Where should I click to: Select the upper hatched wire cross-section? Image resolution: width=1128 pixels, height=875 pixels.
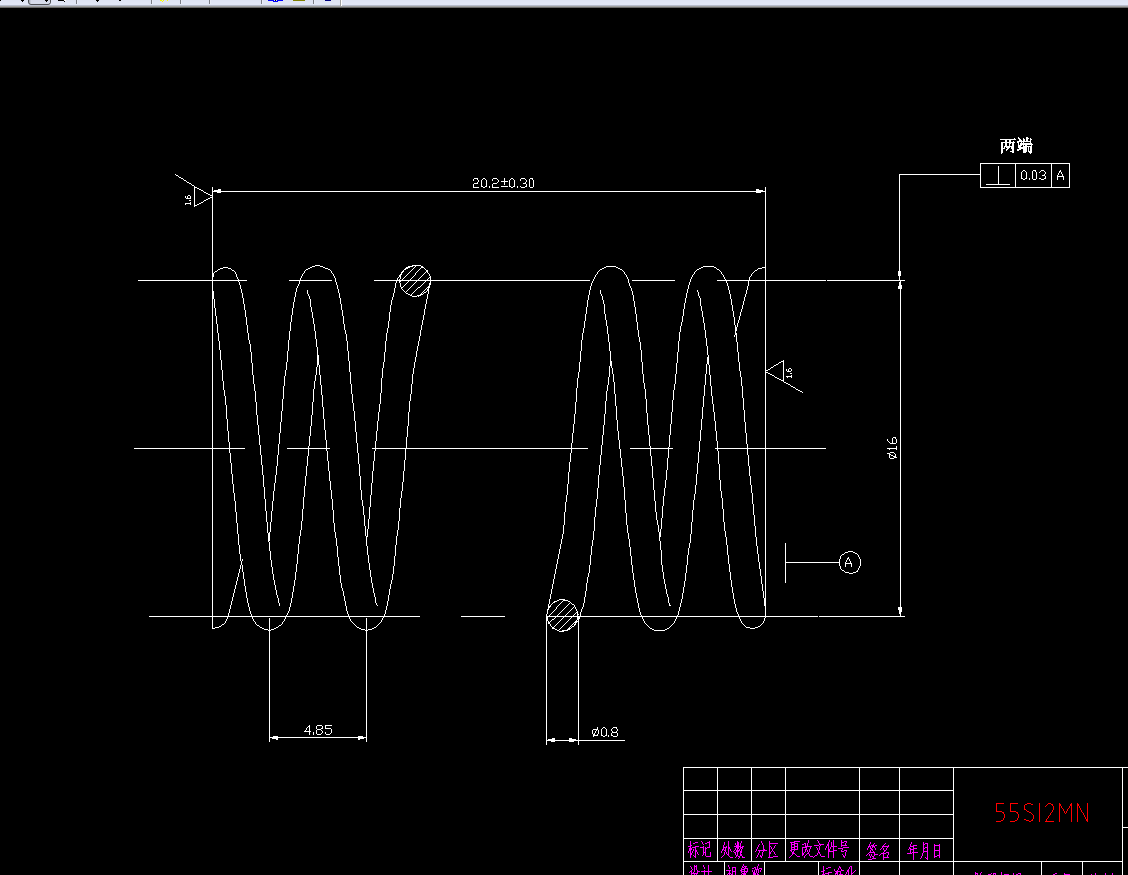[x=415, y=281]
